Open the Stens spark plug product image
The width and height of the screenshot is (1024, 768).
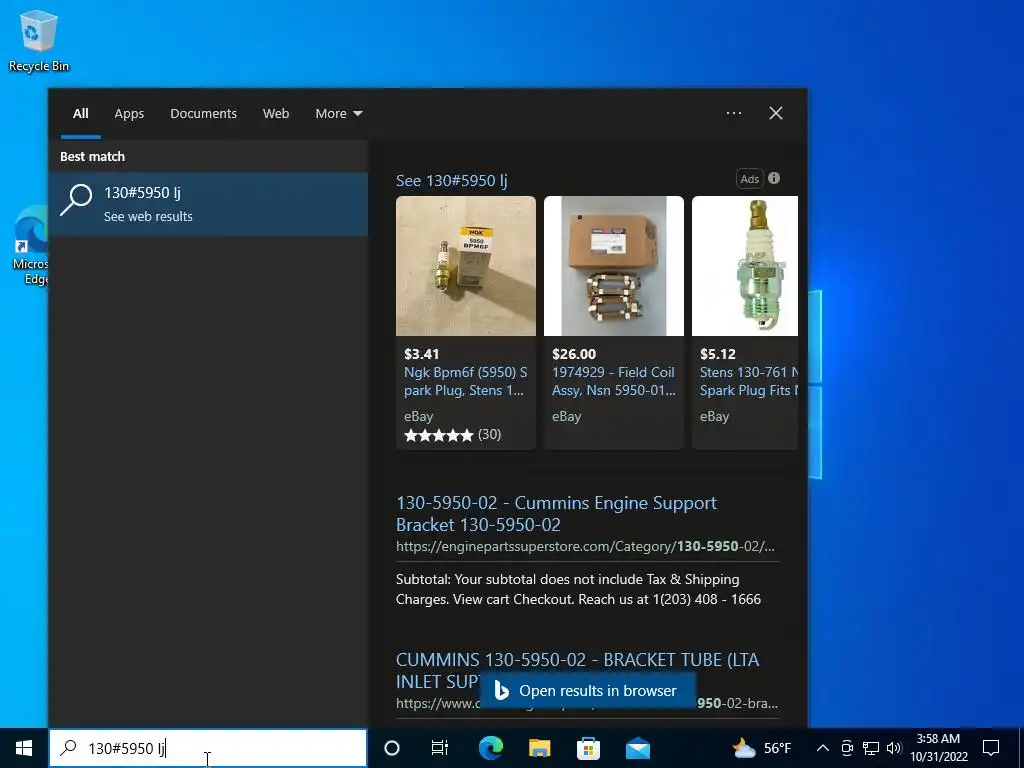(745, 266)
